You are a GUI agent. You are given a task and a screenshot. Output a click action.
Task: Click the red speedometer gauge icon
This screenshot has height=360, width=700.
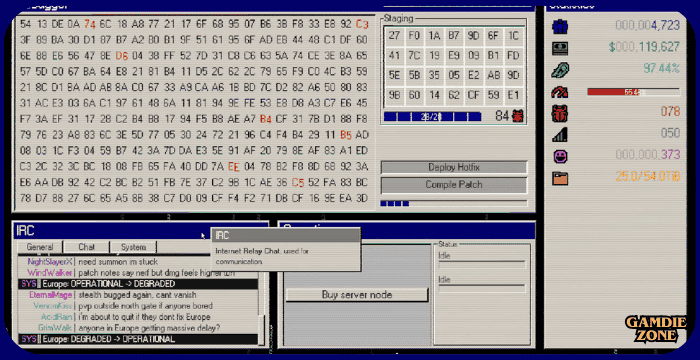tap(559, 92)
